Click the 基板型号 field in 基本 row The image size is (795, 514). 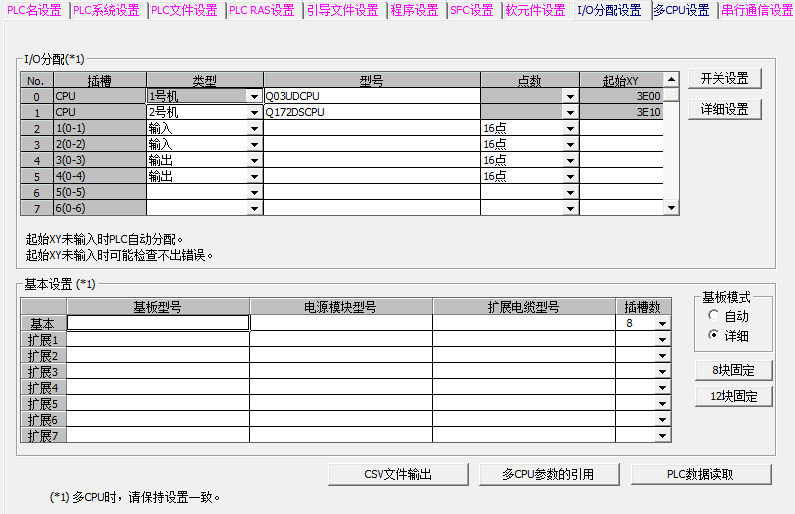coord(158,323)
